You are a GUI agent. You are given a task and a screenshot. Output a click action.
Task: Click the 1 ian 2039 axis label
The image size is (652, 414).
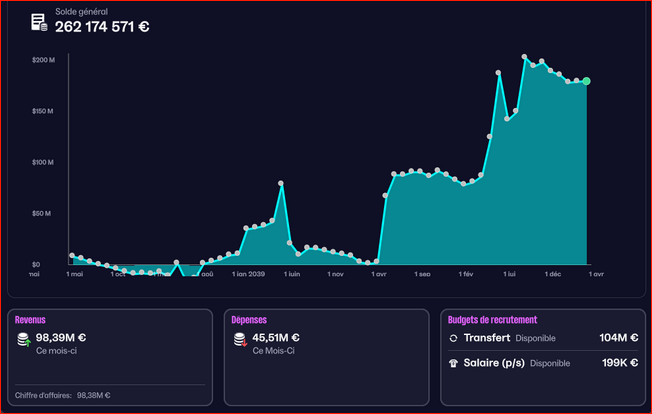tap(248, 273)
